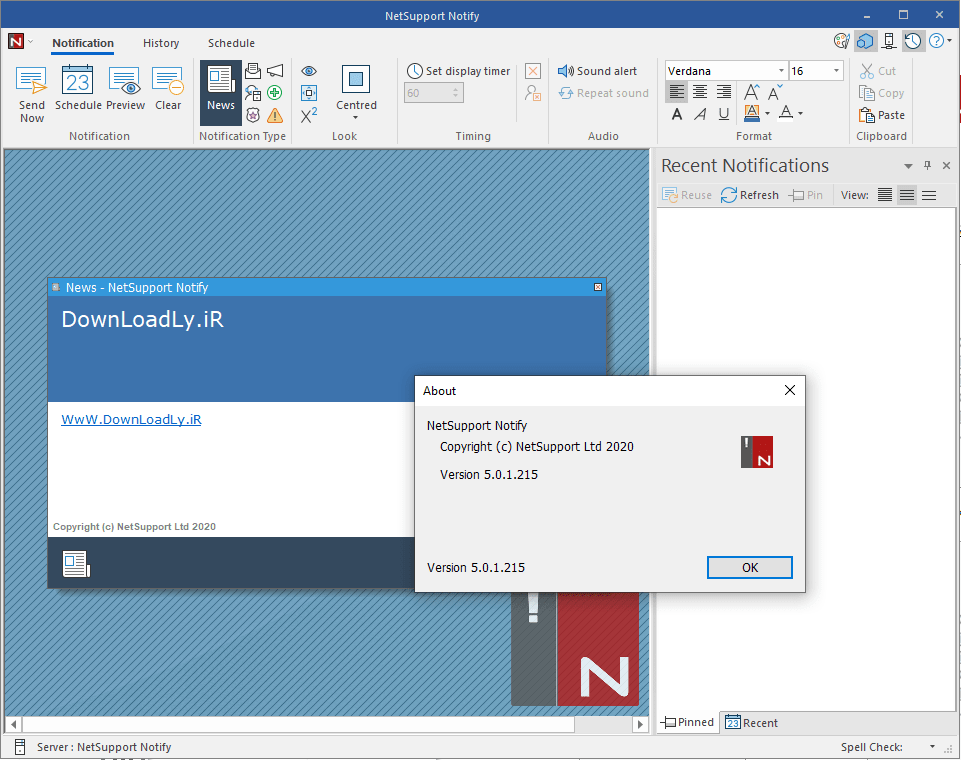Open the Help dropdown arrow
961x760 pixels.
(949, 41)
